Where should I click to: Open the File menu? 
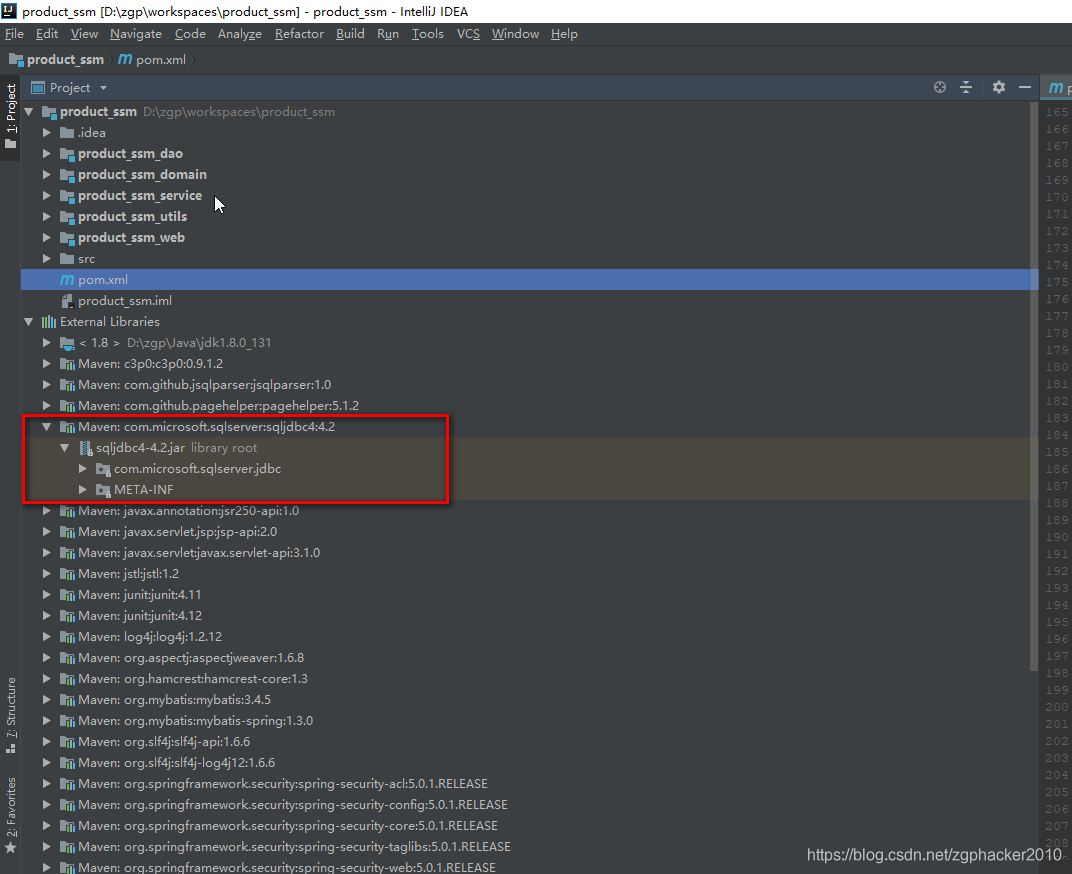point(14,34)
